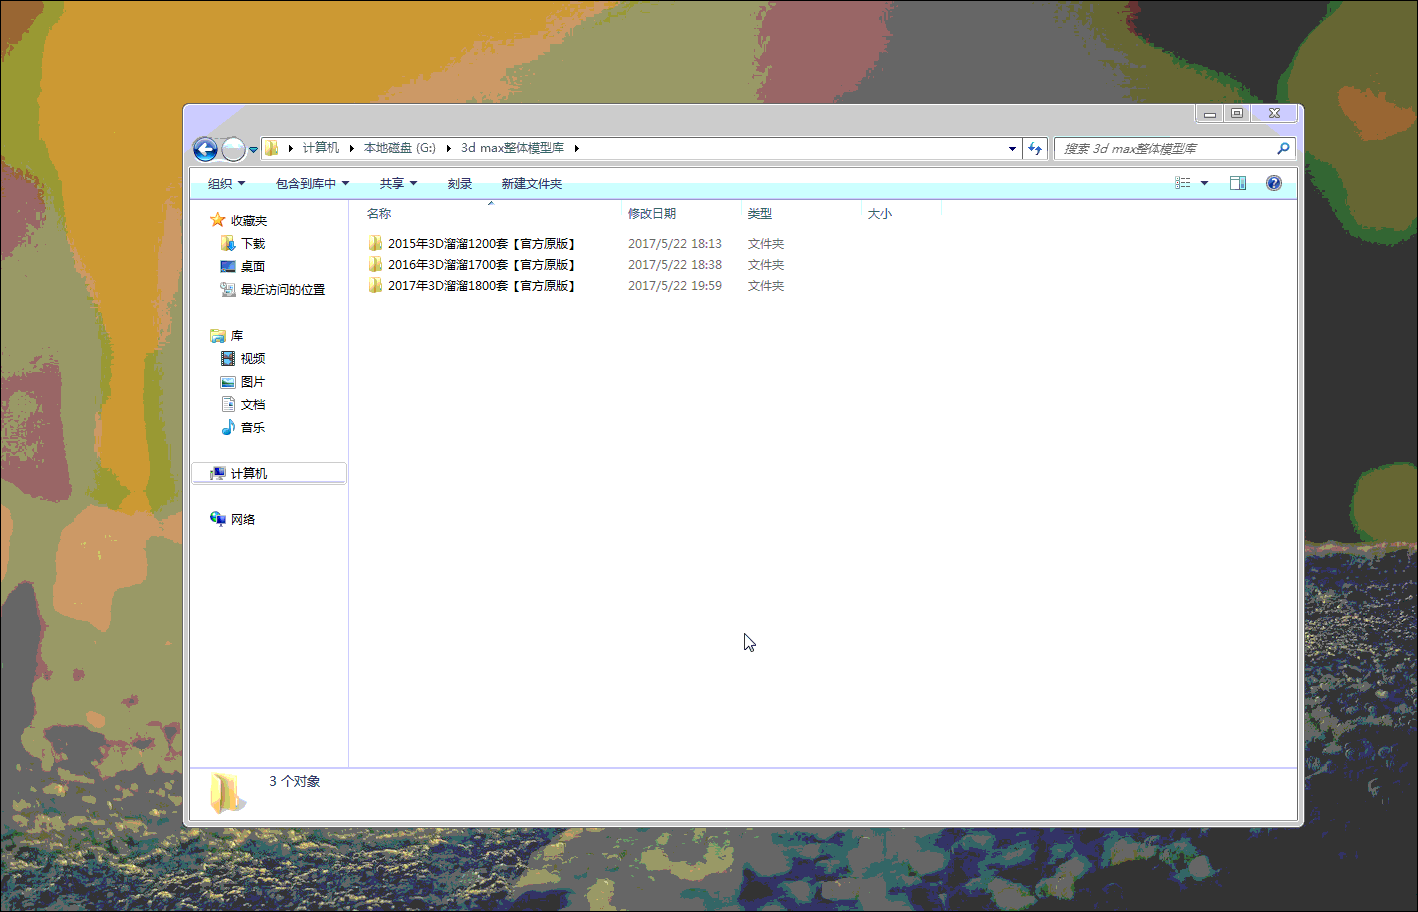Click the change view icon
1418x912 pixels.
[1183, 183]
